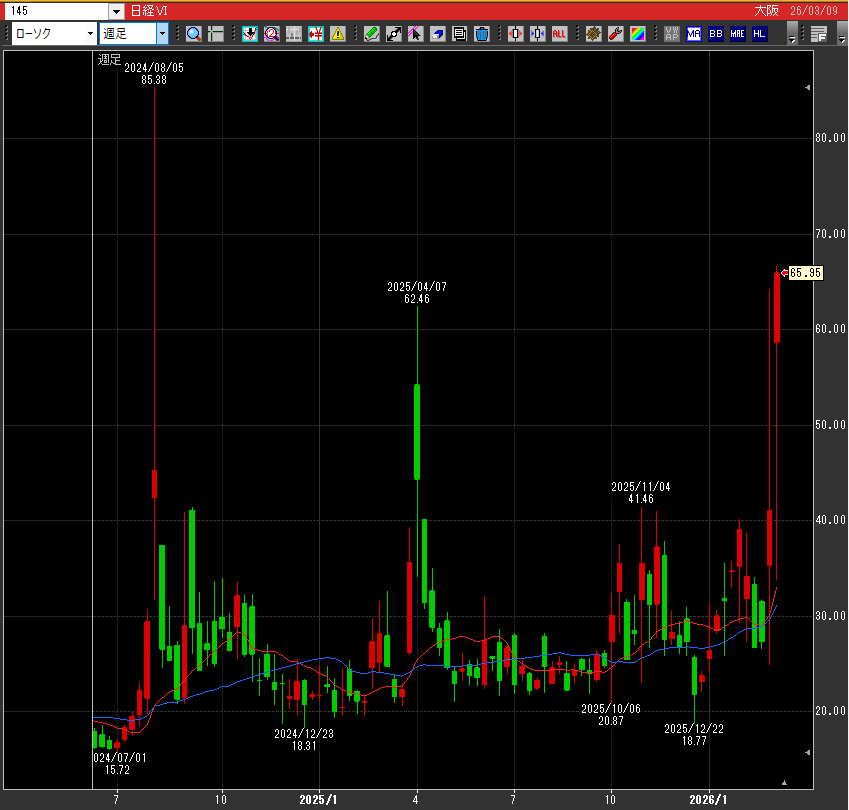Click the 2026/1 time axis label
849x810 pixels.
pos(708,800)
